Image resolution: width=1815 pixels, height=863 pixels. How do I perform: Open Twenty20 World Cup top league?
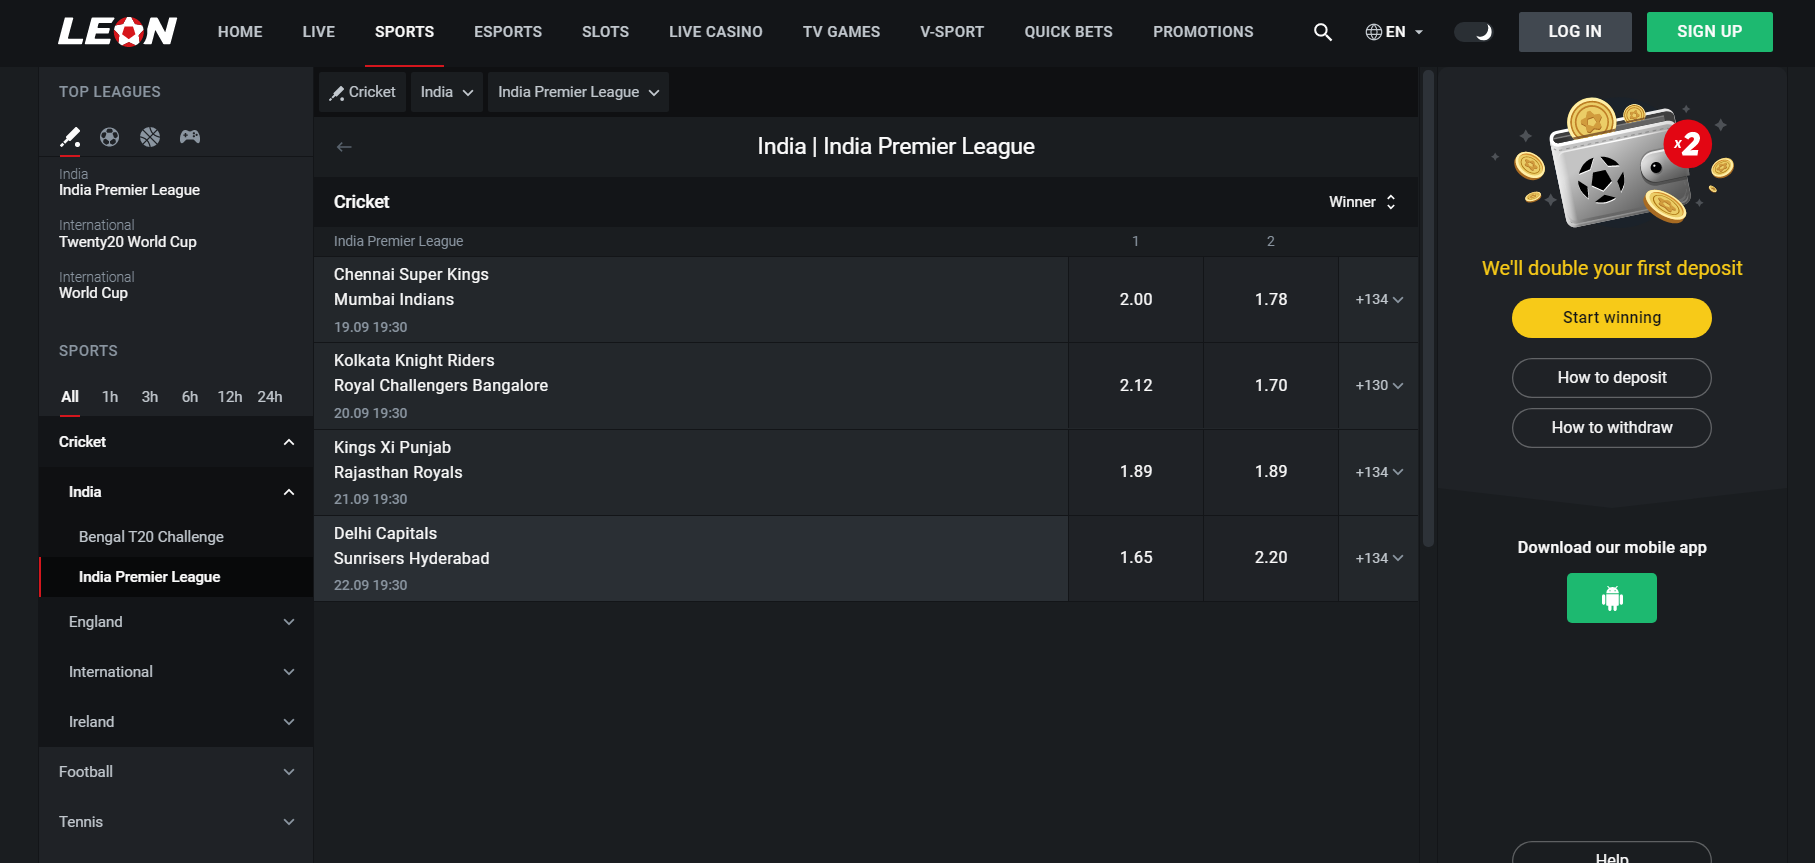point(128,234)
